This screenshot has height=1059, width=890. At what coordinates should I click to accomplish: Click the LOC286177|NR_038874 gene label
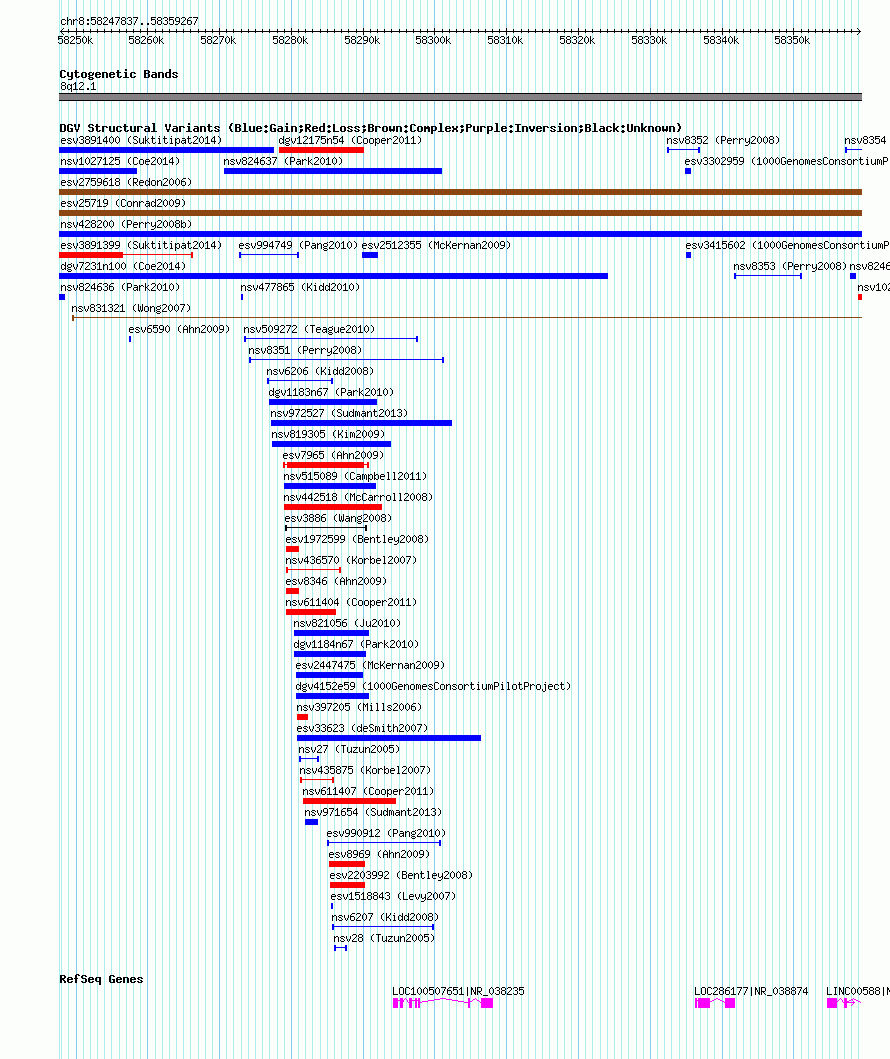click(x=751, y=991)
